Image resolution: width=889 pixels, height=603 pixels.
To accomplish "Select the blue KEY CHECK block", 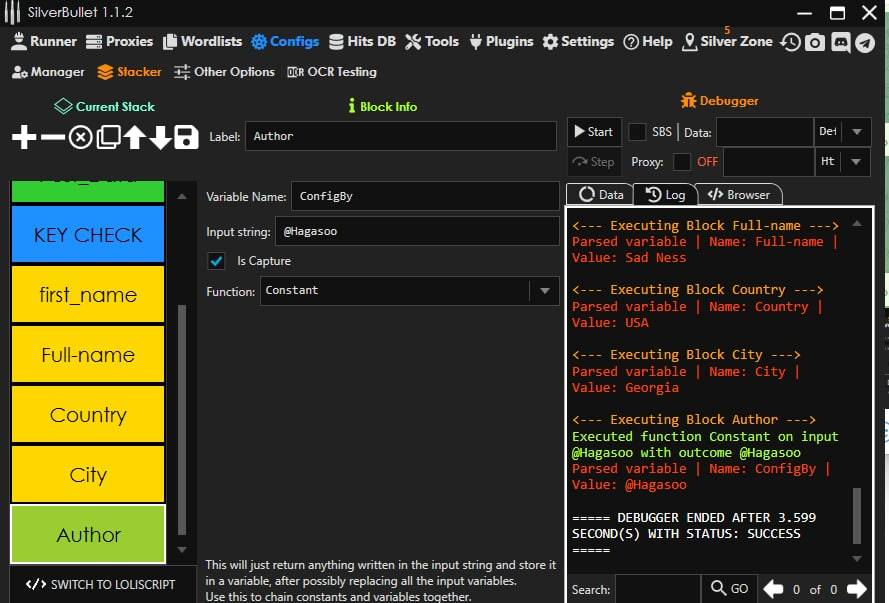I will tap(88, 235).
